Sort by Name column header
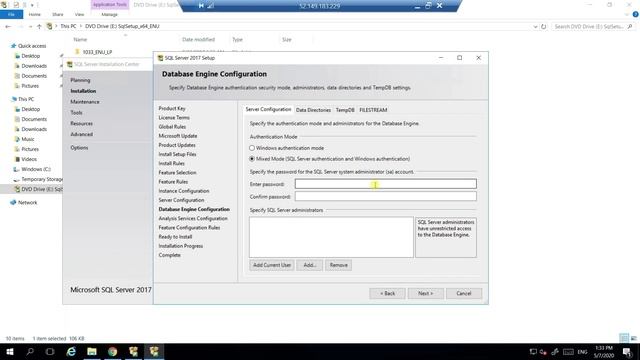 80,40
